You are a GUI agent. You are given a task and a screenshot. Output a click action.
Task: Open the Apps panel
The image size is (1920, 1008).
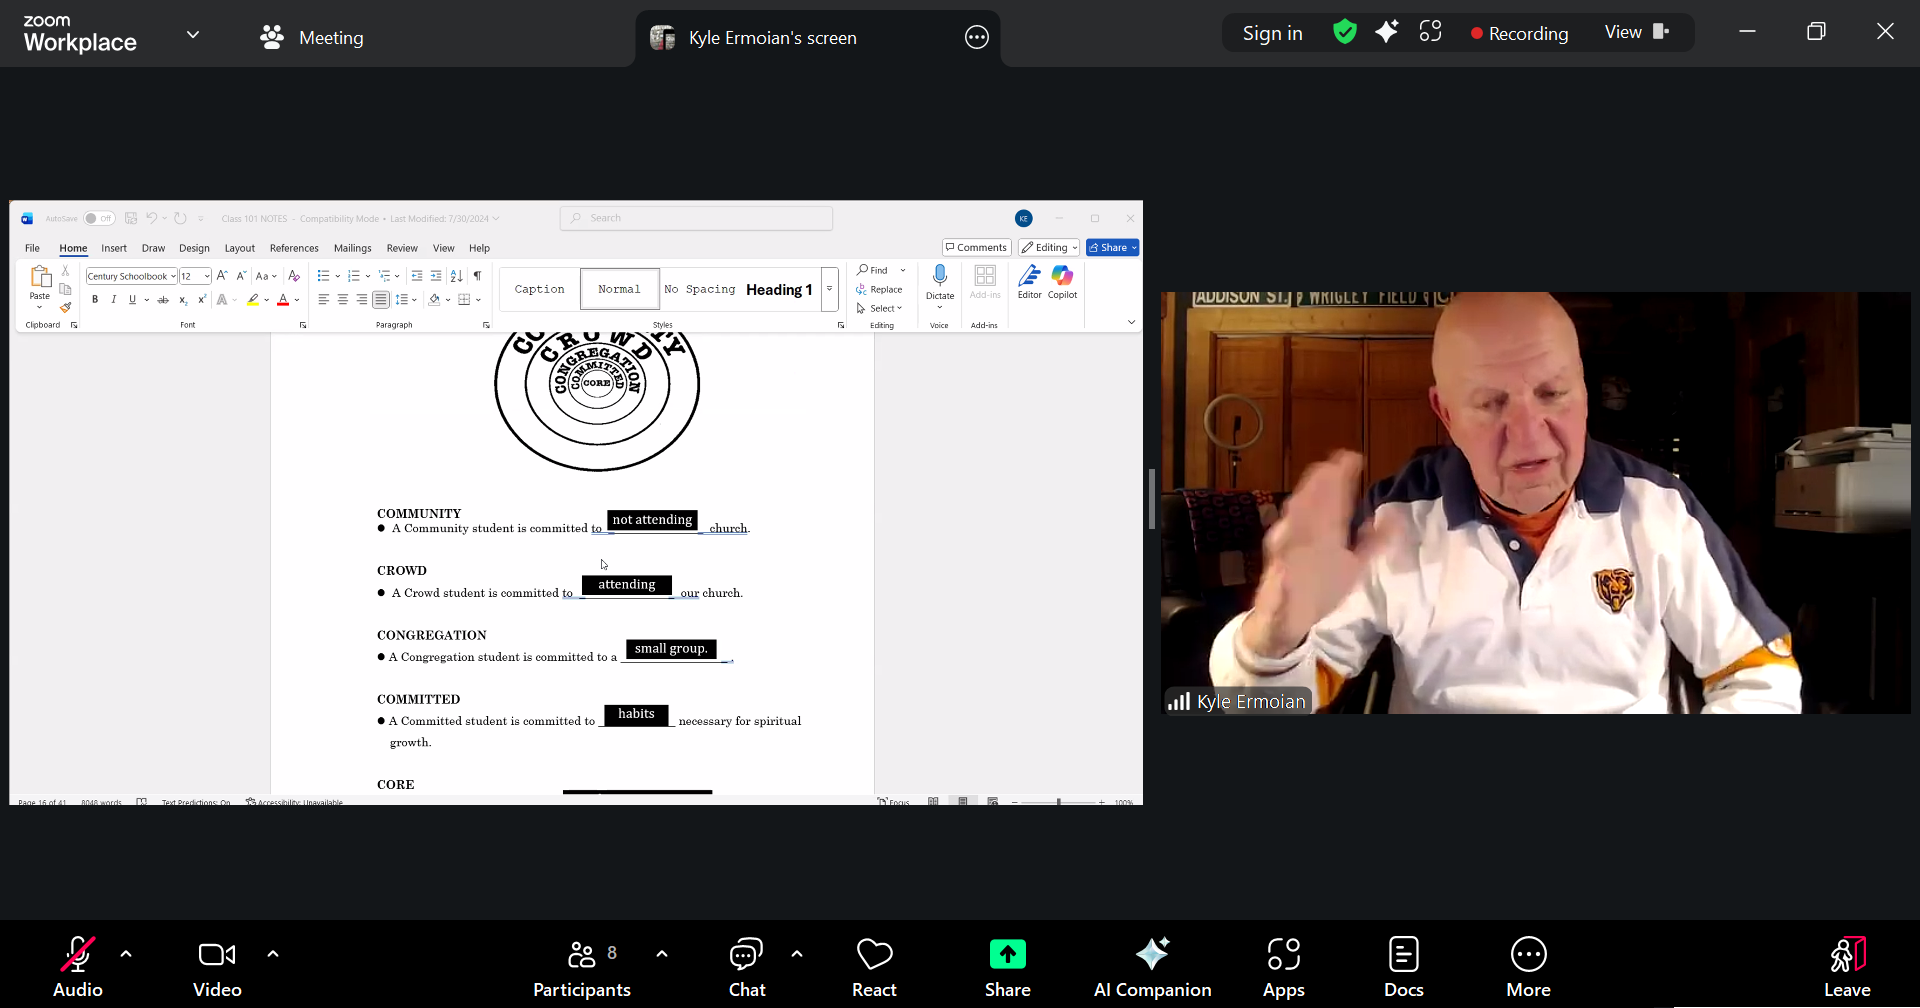1283,966
